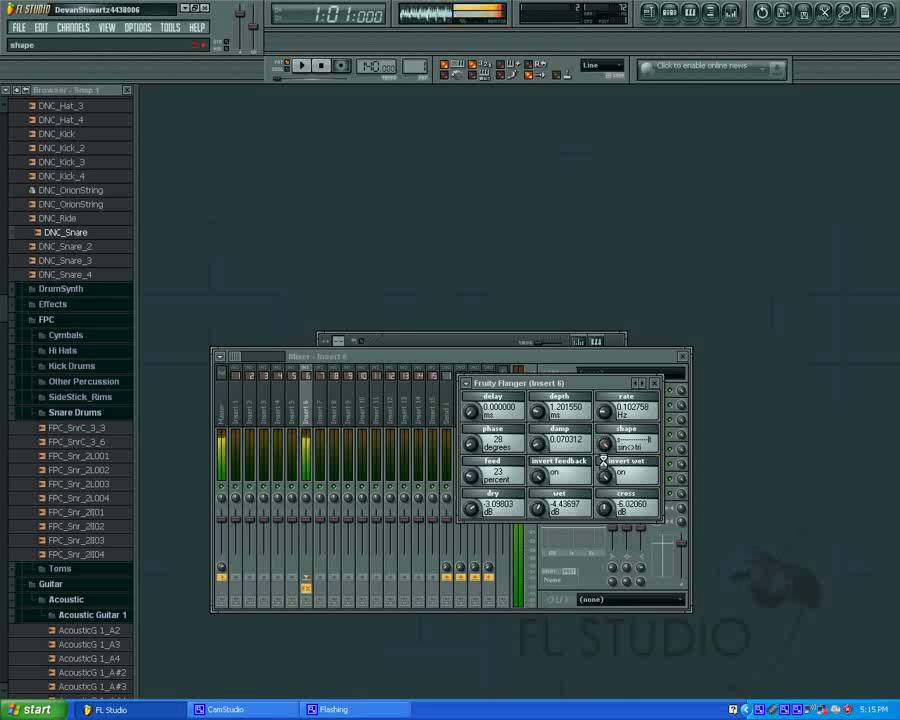Viewport: 900px width, 720px height.
Task: Open the Step Sequencer from the top toolbar
Action: 669,13
